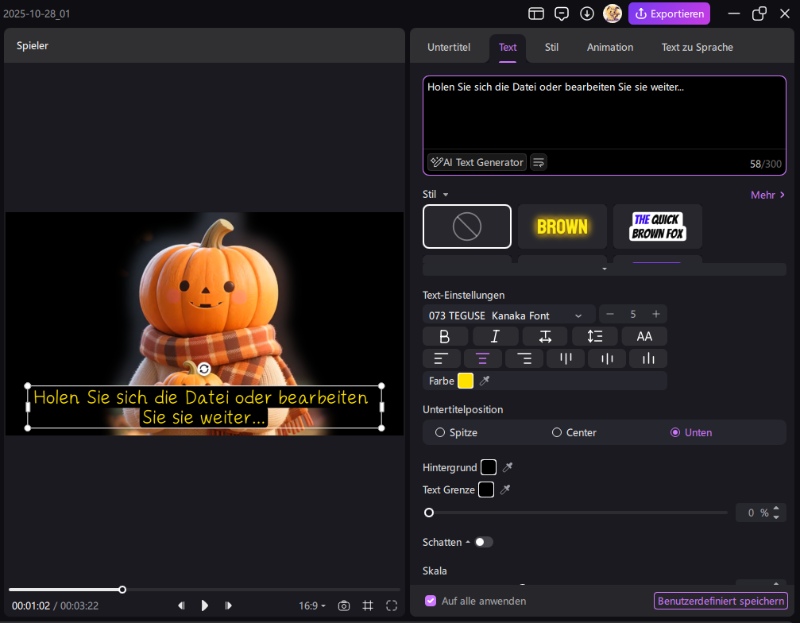
Task: Uncheck Auf alle anwenden checkbox
Action: [431, 601]
